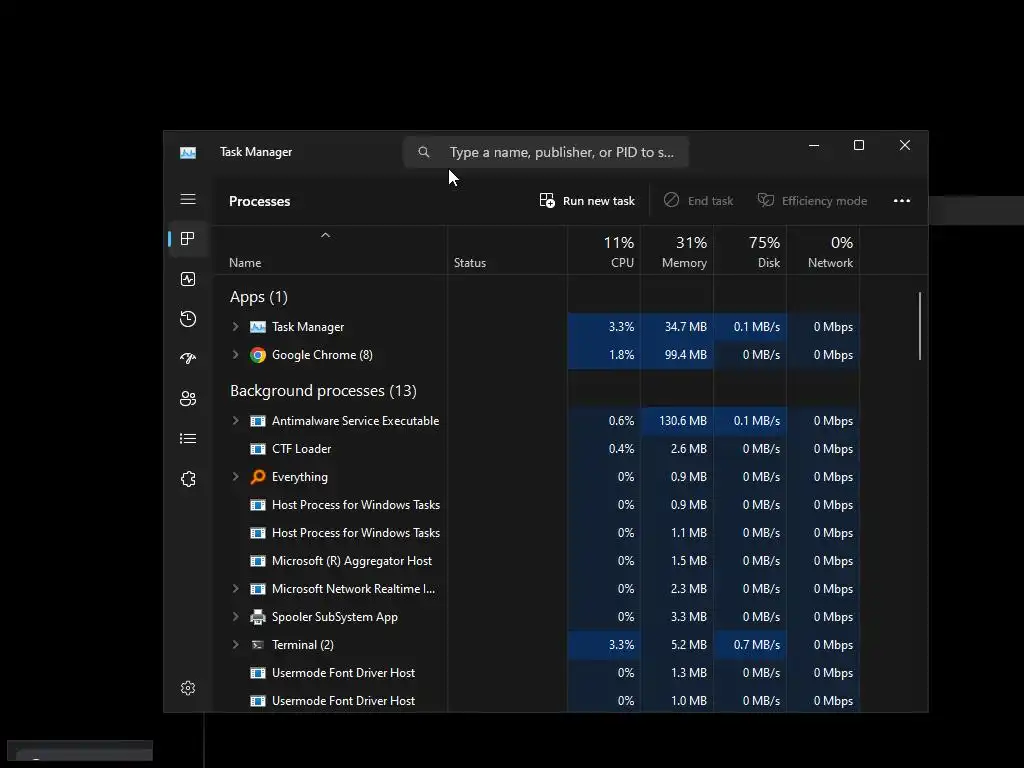Click the 0.4% CPU value for CTF Loader
The image size is (1024, 768).
click(621, 449)
